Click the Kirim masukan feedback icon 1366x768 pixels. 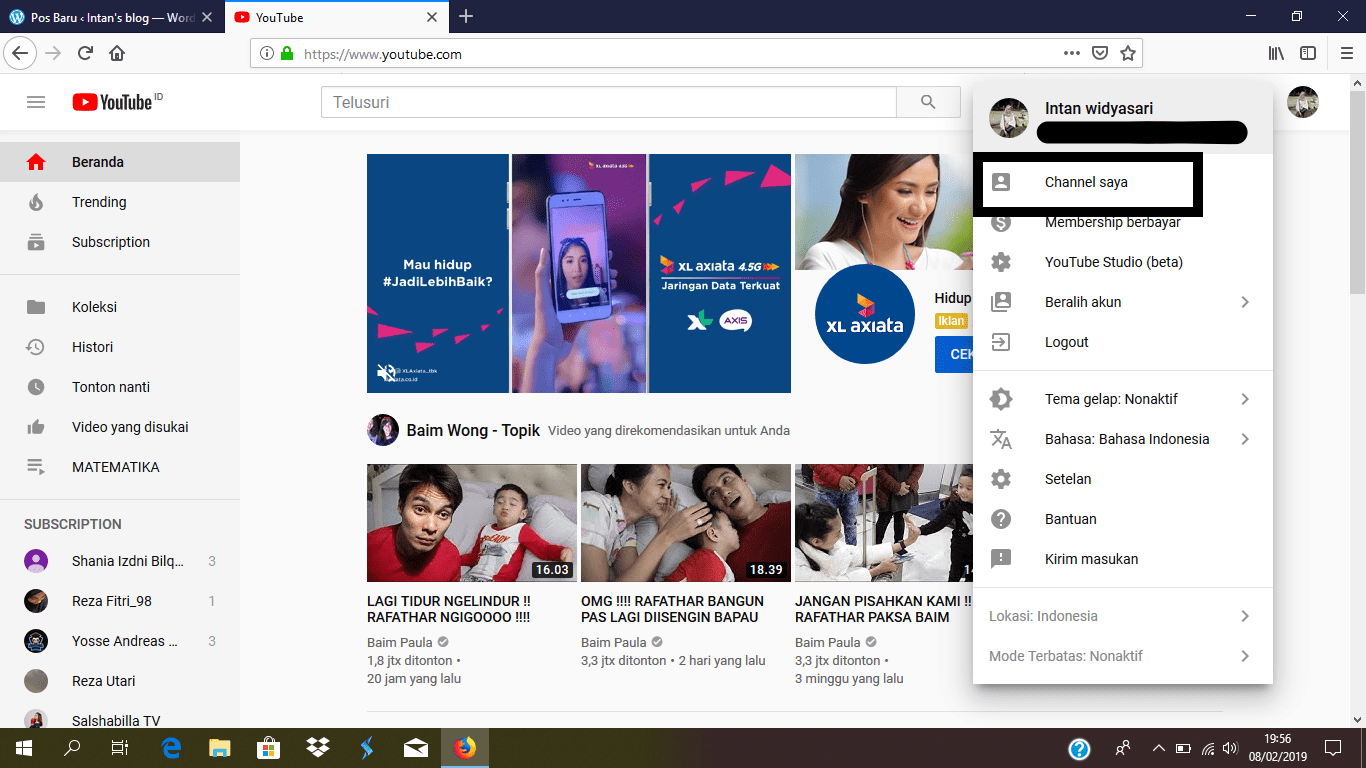1000,559
